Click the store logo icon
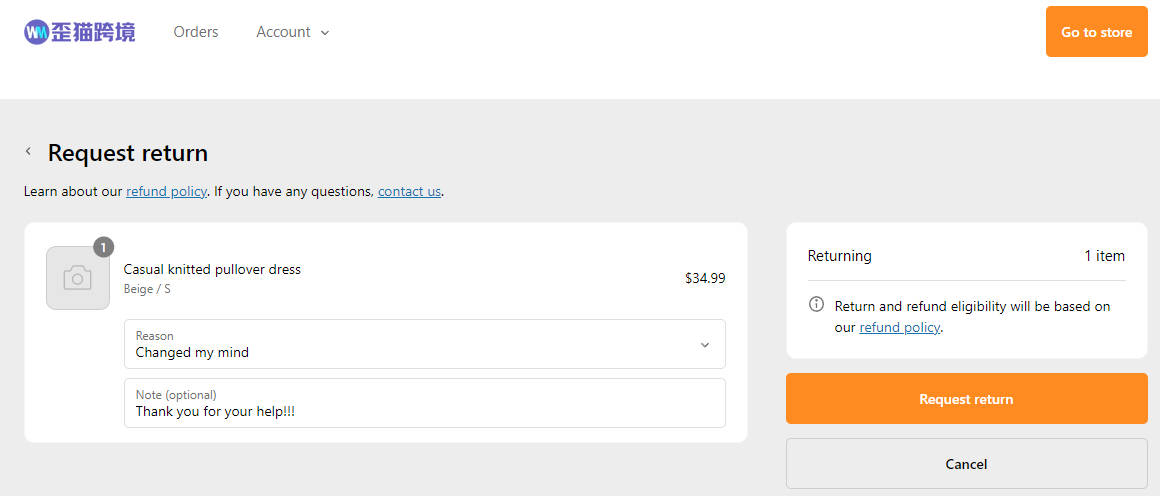This screenshot has height=496, width=1160. [79, 32]
